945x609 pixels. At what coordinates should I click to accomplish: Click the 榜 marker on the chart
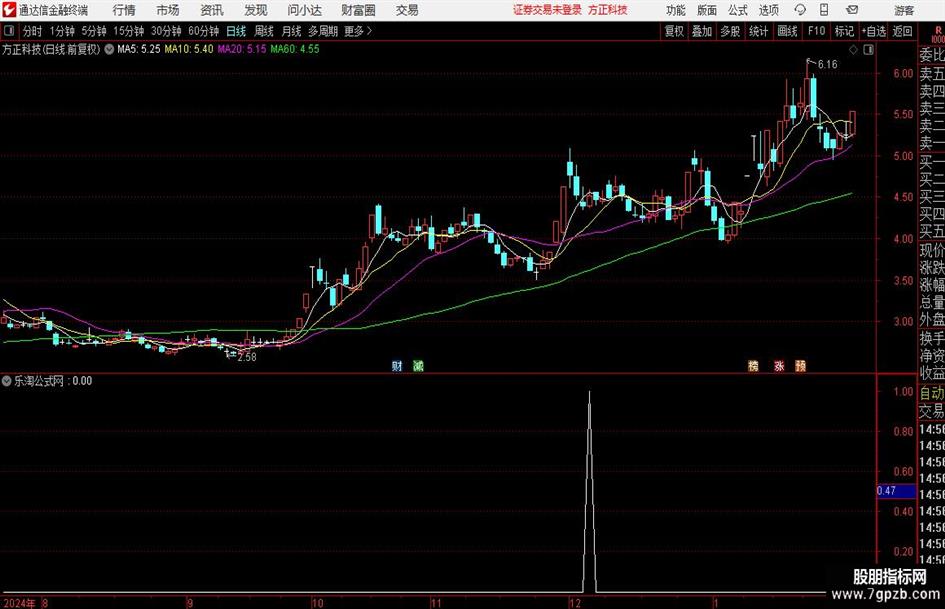point(753,366)
